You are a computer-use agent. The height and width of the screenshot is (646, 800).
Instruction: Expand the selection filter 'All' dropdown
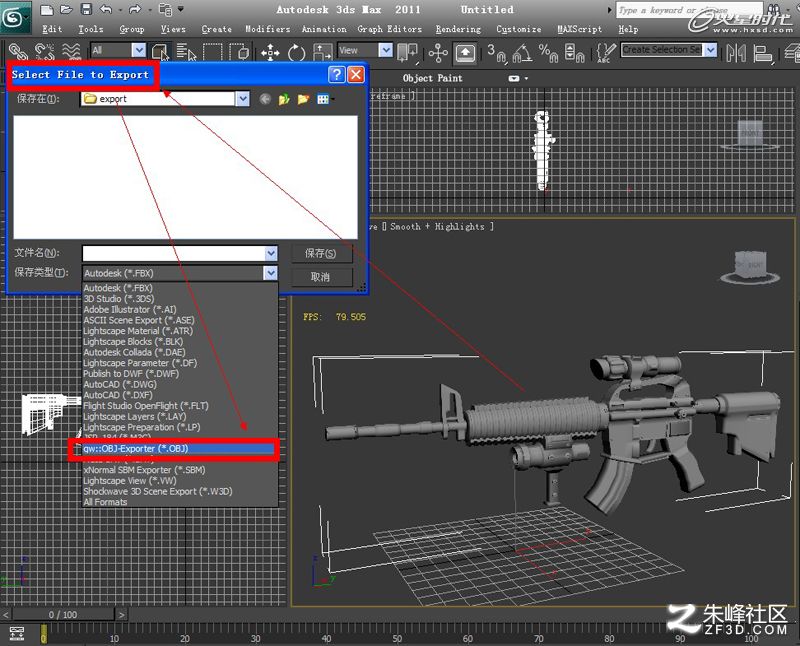(x=139, y=50)
